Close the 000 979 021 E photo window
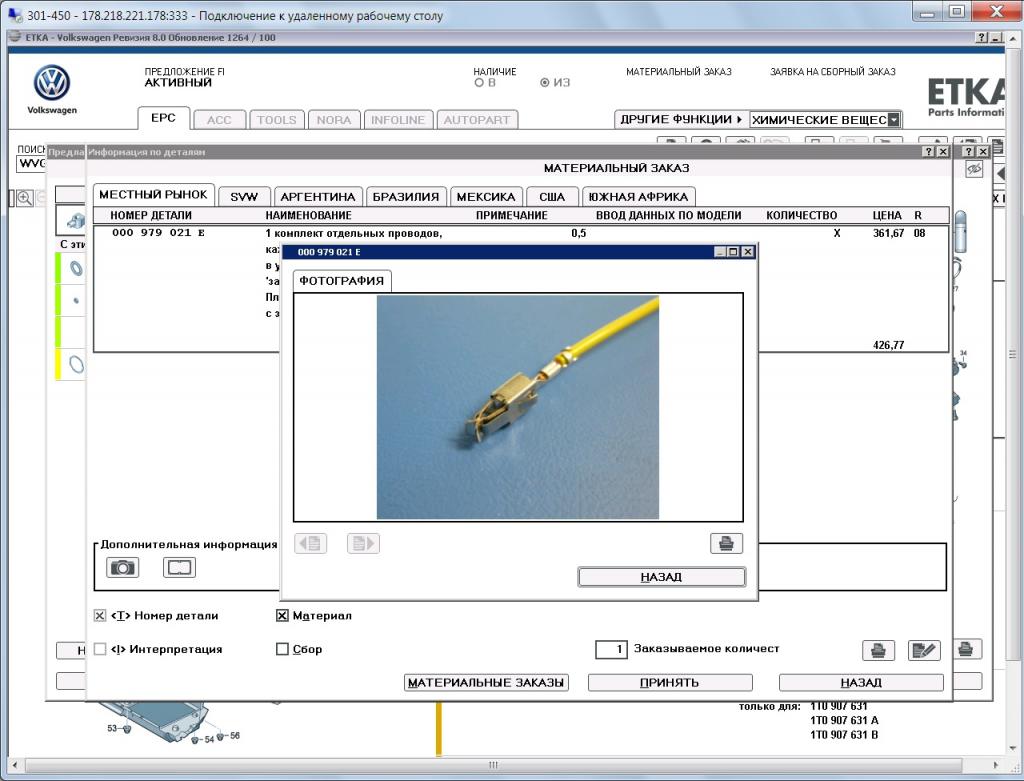The height and width of the screenshot is (781, 1024). click(x=748, y=252)
